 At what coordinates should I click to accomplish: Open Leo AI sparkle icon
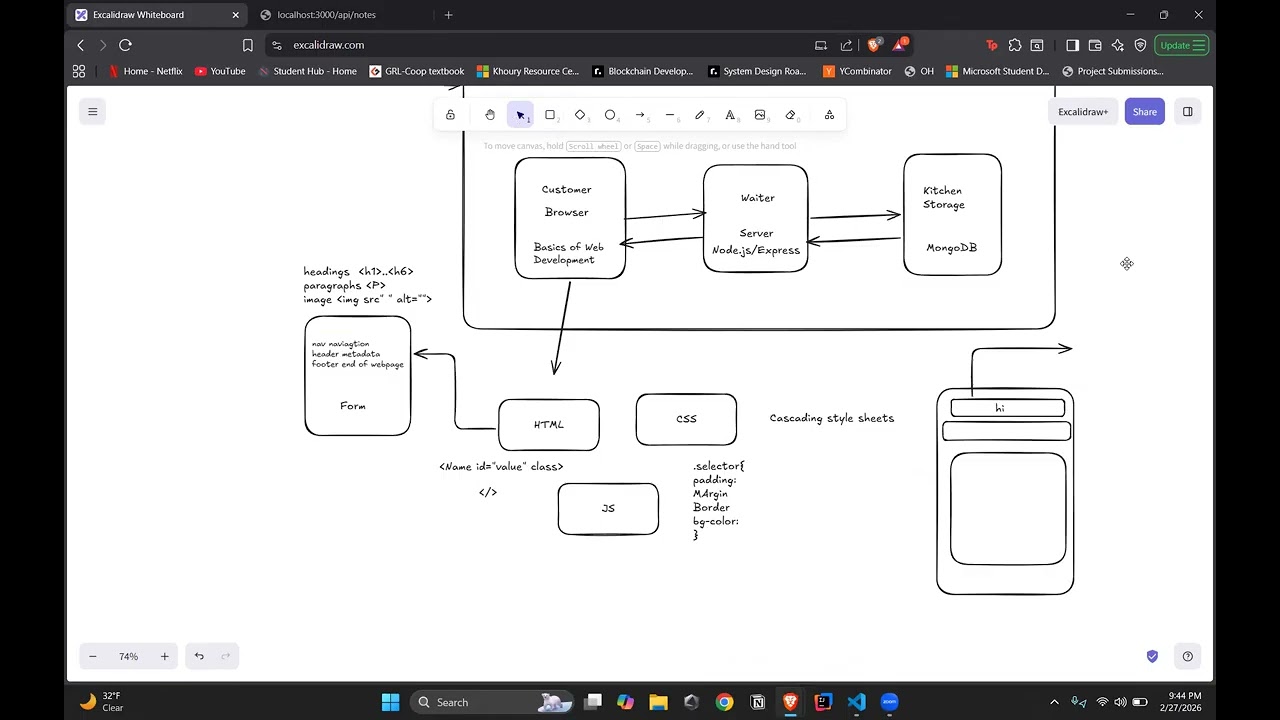click(1117, 45)
